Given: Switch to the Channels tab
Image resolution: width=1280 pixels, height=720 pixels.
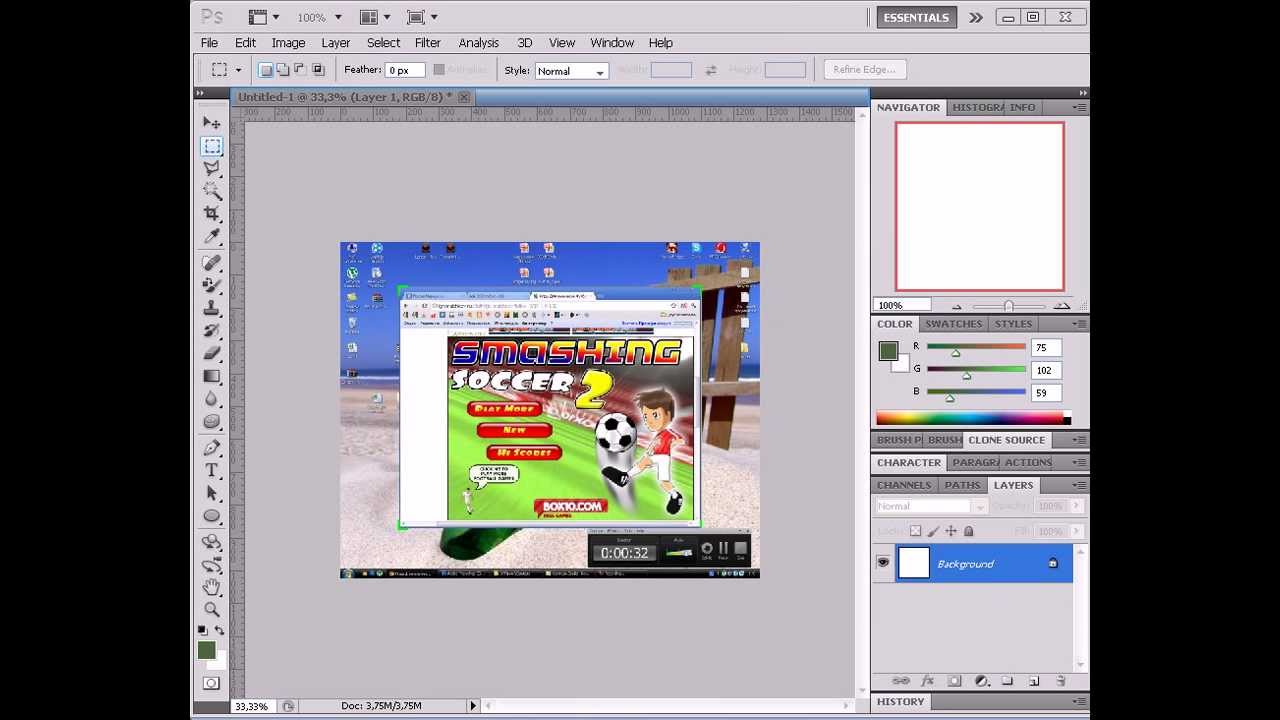Looking at the screenshot, I should 904,485.
